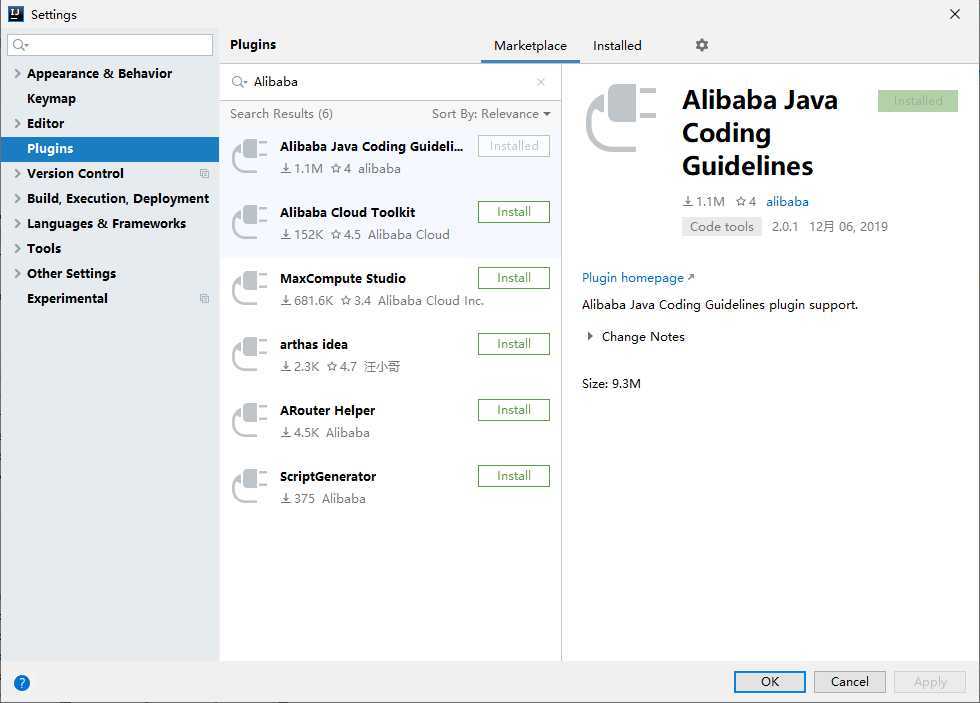980x703 pixels.
Task: Click the disabled Apply button
Action: coord(930,682)
